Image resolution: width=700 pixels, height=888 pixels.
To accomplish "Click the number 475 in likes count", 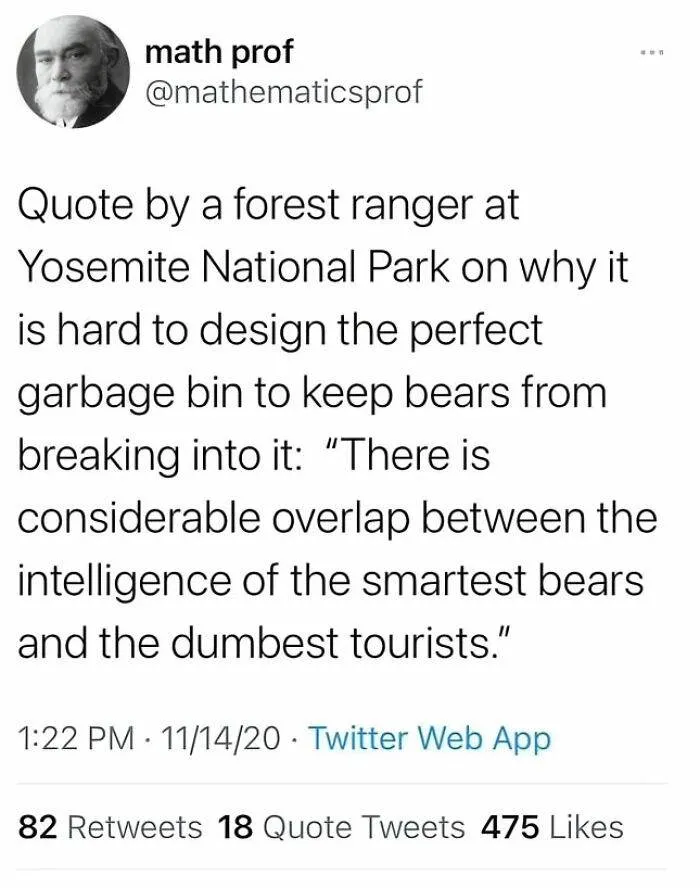I will 511,827.
